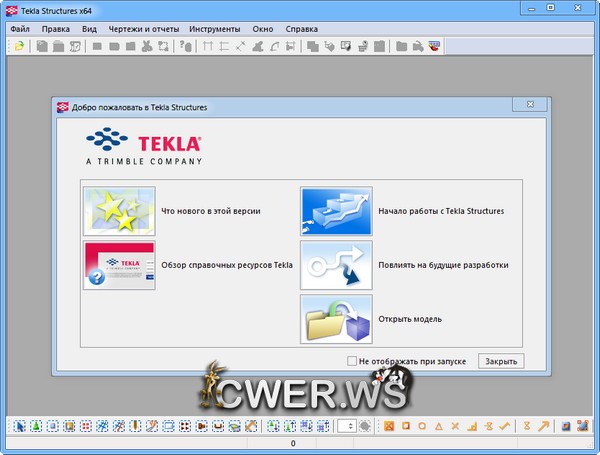
Task: Enable snap to points crossed-square icon
Action: pyautogui.click(x=389, y=426)
